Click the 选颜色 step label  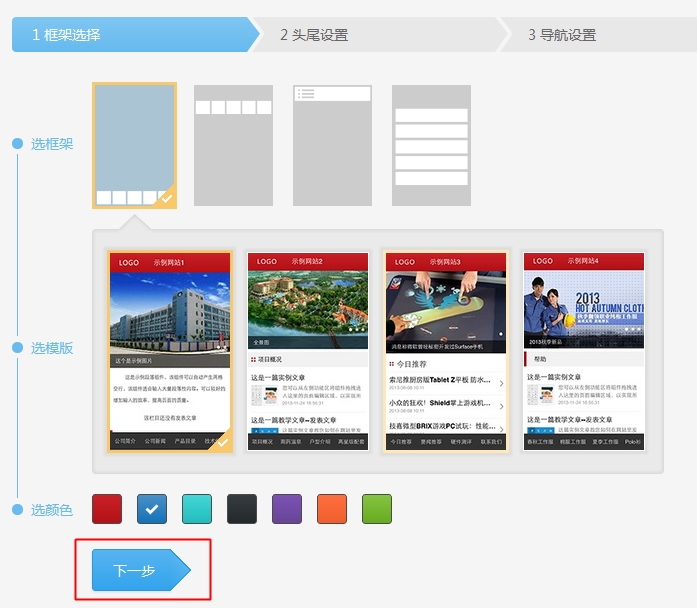(52, 510)
